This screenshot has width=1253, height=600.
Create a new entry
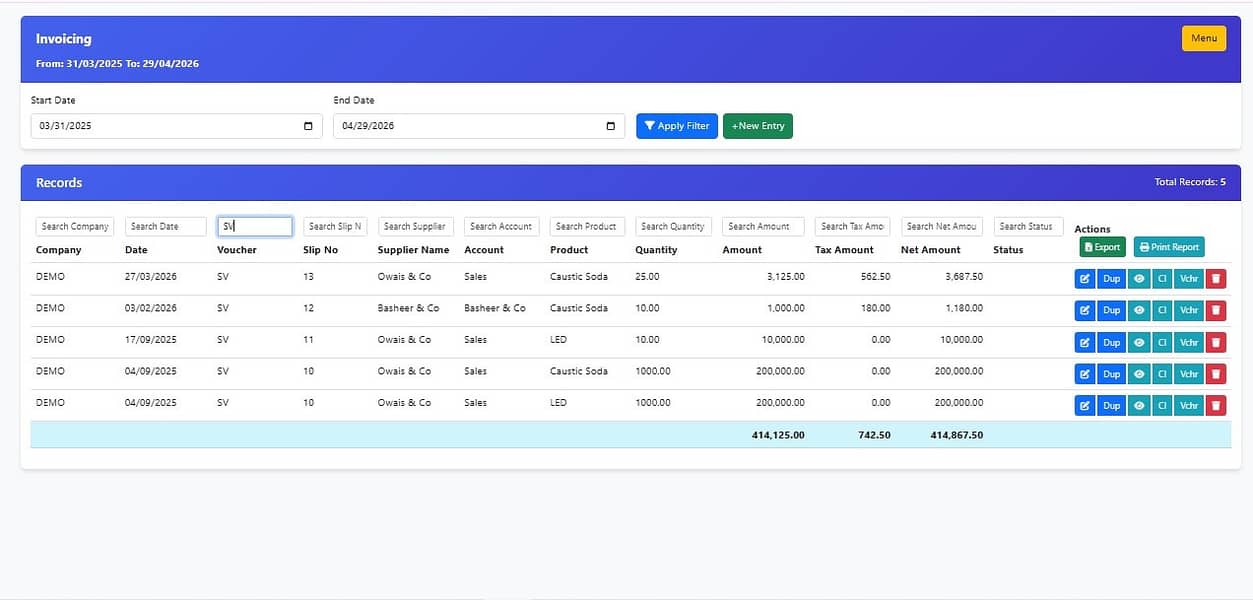pyautogui.click(x=758, y=126)
